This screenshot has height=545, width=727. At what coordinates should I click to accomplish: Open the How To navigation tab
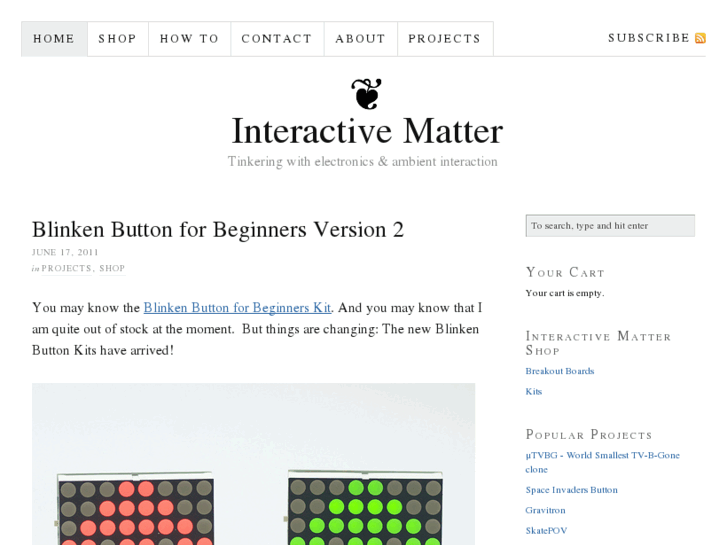(190, 39)
